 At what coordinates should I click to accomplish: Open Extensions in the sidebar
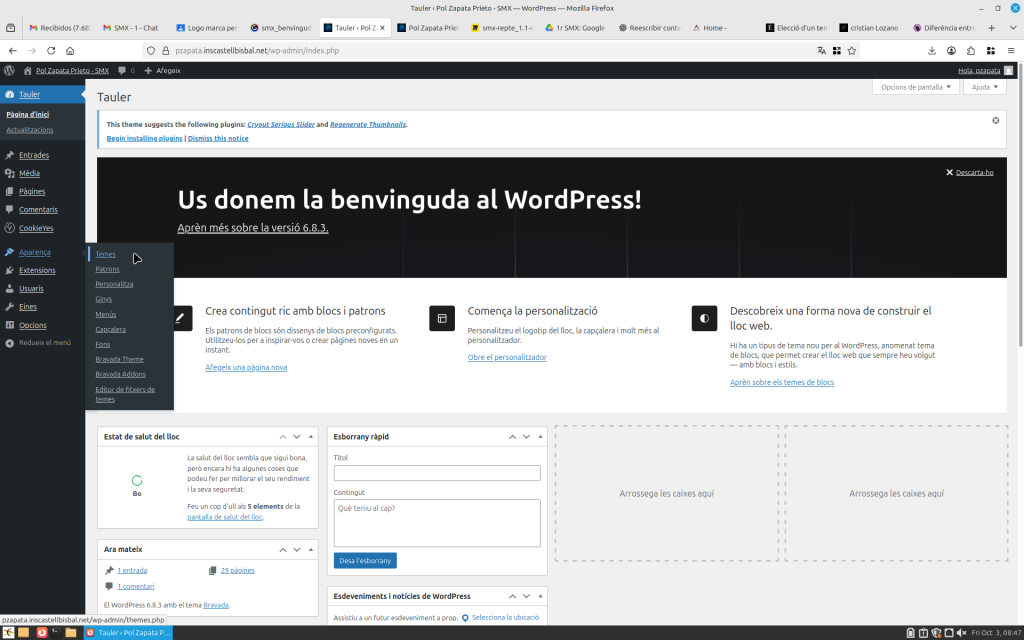[37, 270]
